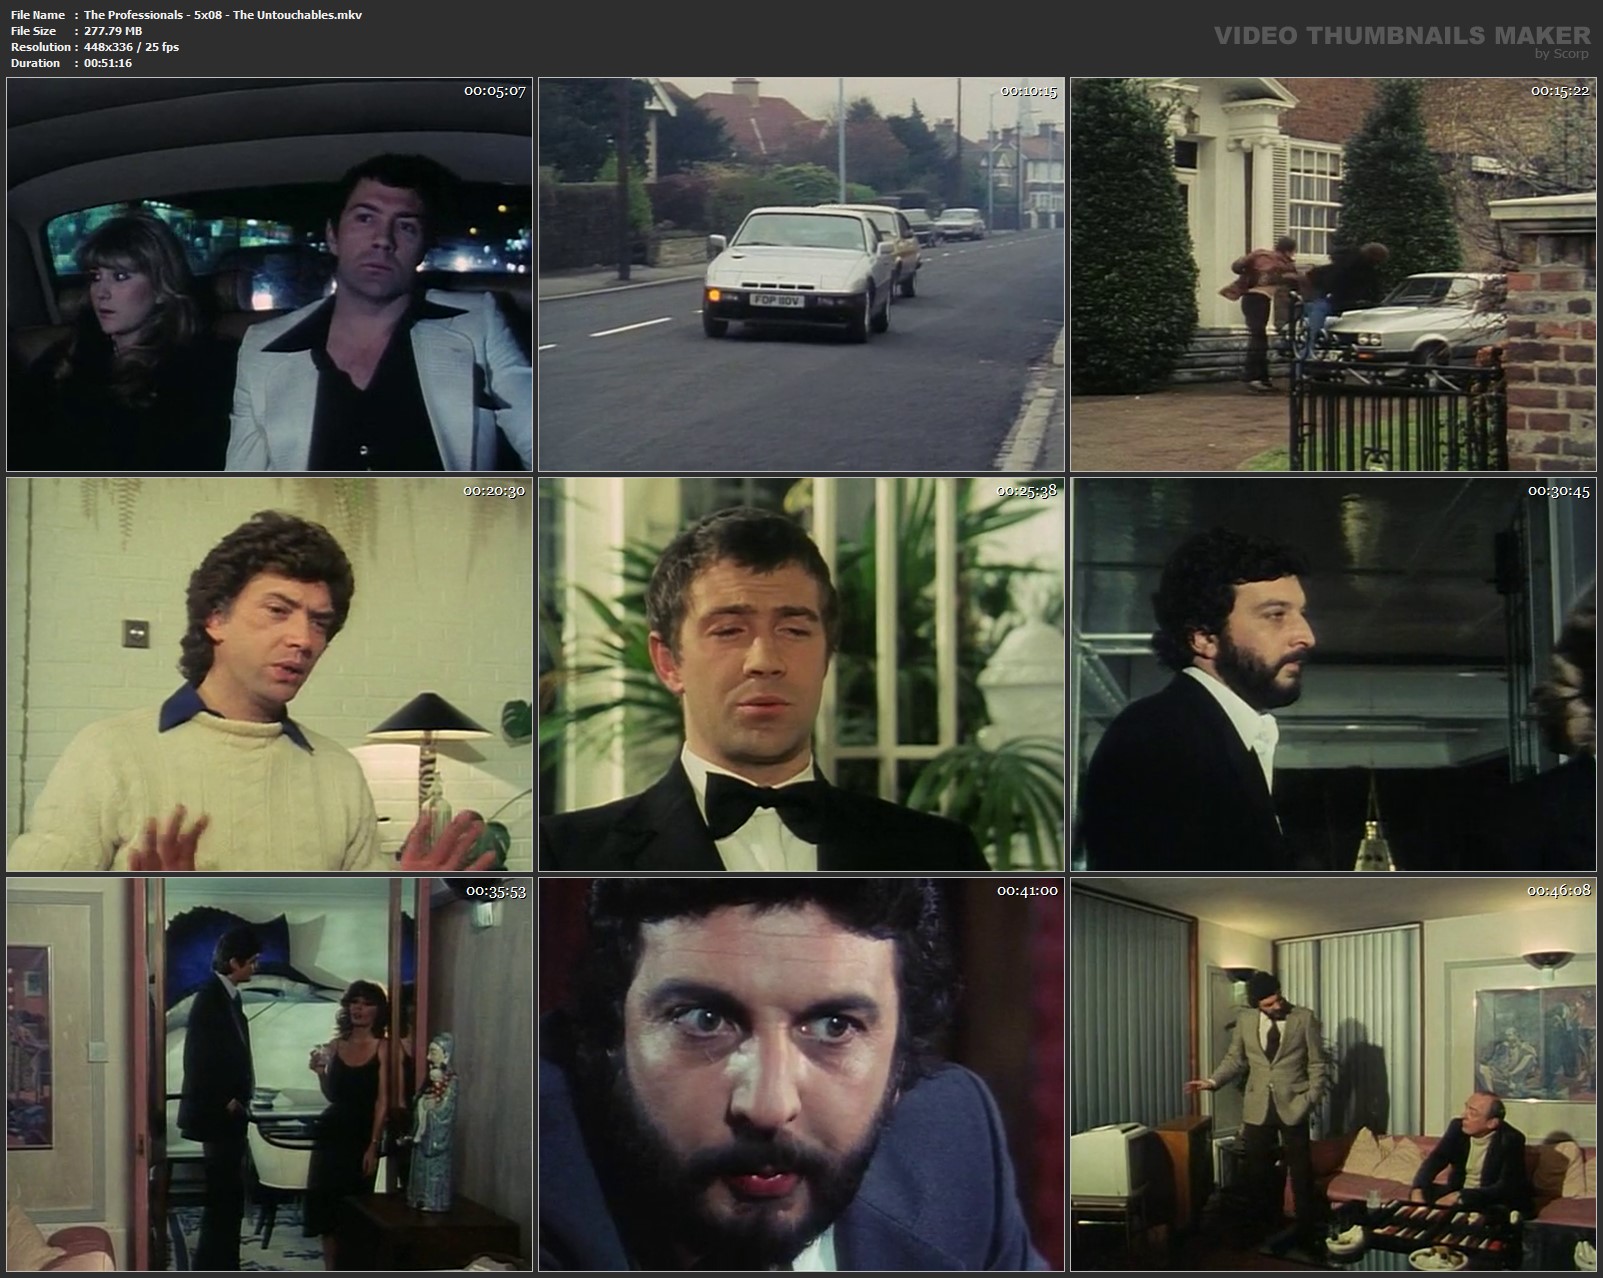Screen dimensions: 1603x1278
Task: Click the file size value 277.79 MB
Action: tap(113, 31)
